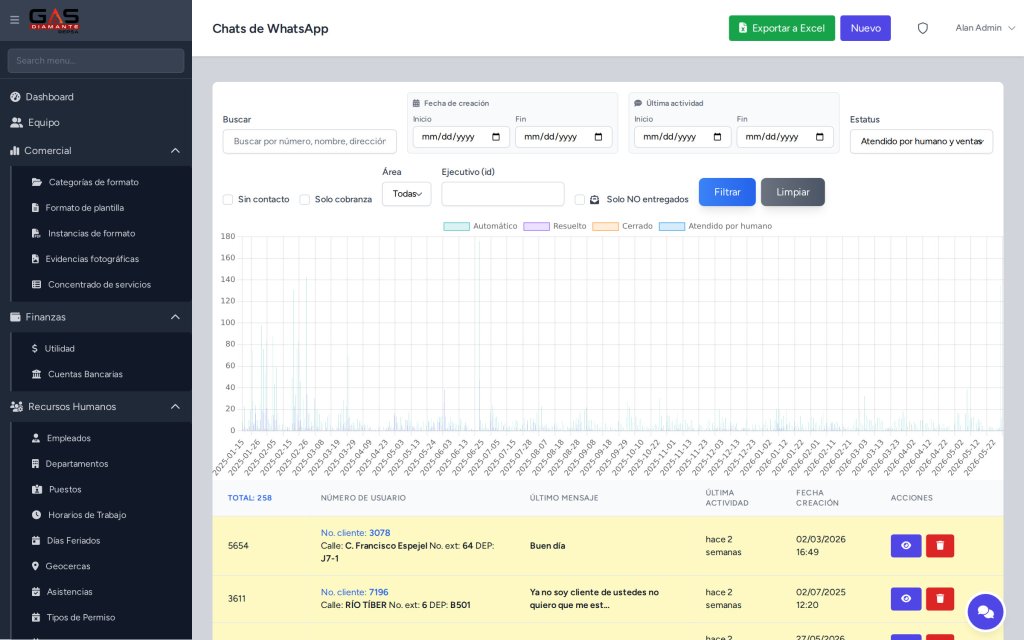Delete chat 5654 with trash button
This screenshot has height=640, width=1024.
coord(940,545)
